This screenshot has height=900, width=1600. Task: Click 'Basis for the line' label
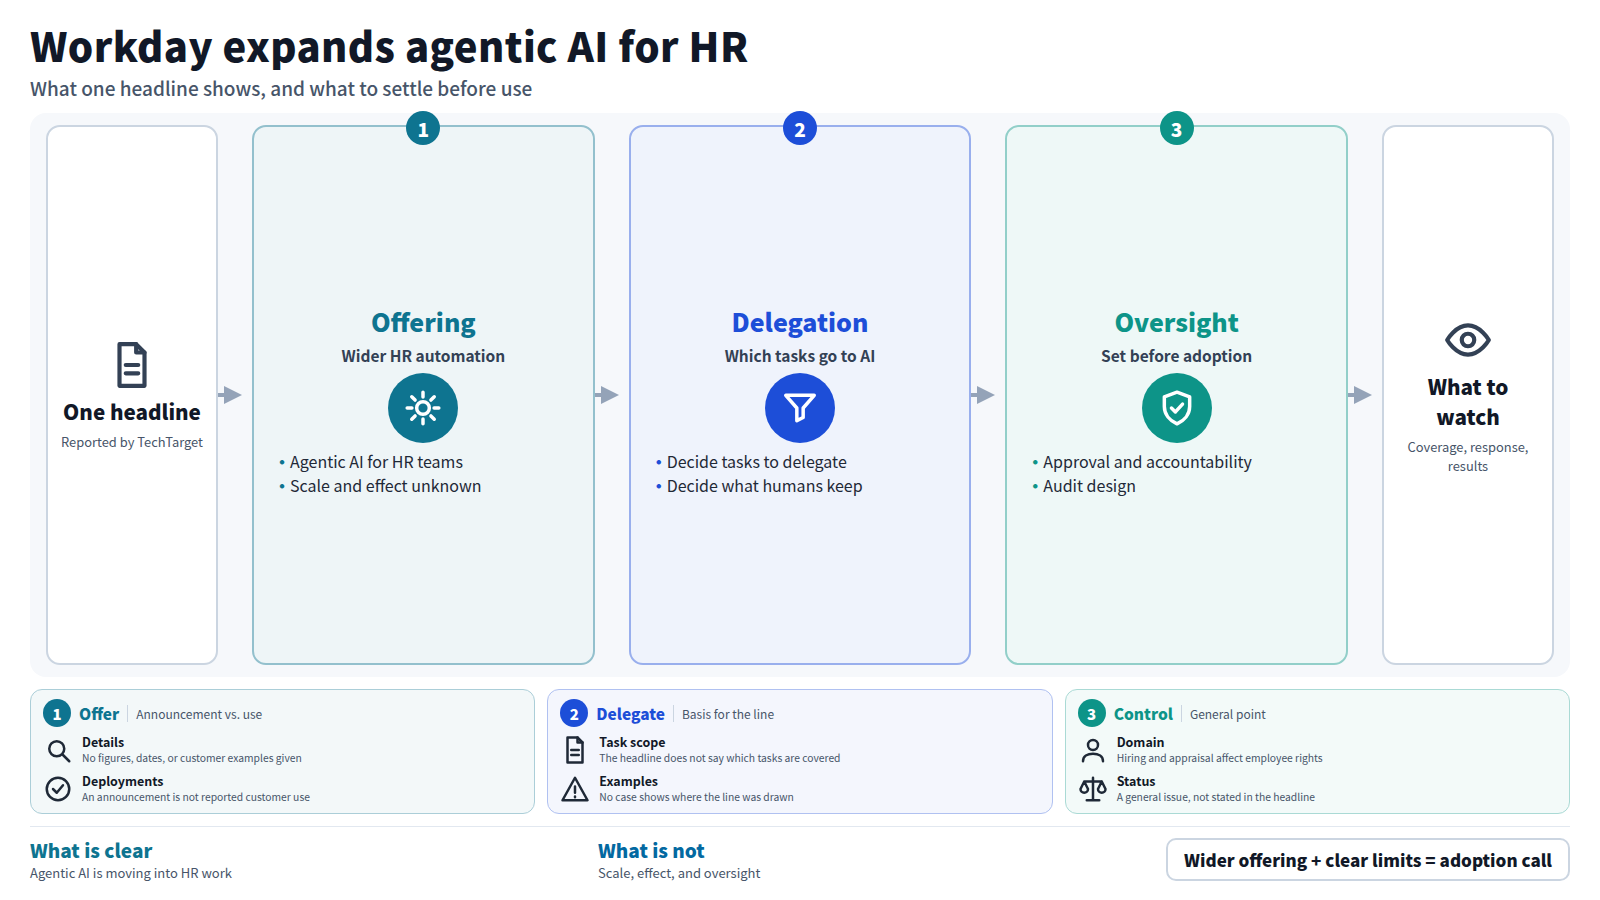click(728, 715)
